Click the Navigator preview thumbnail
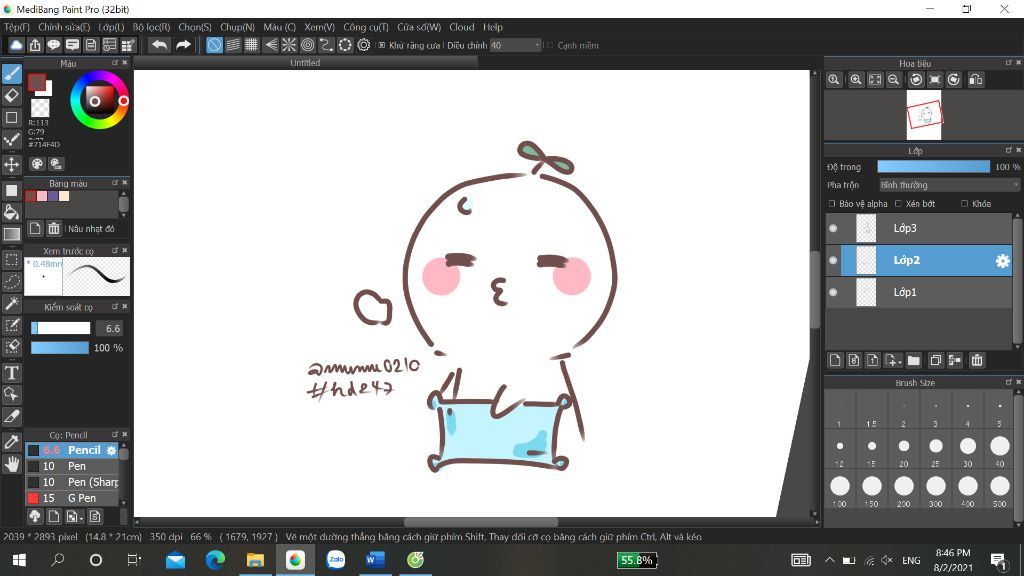1024x576 pixels. pyautogui.click(x=924, y=115)
